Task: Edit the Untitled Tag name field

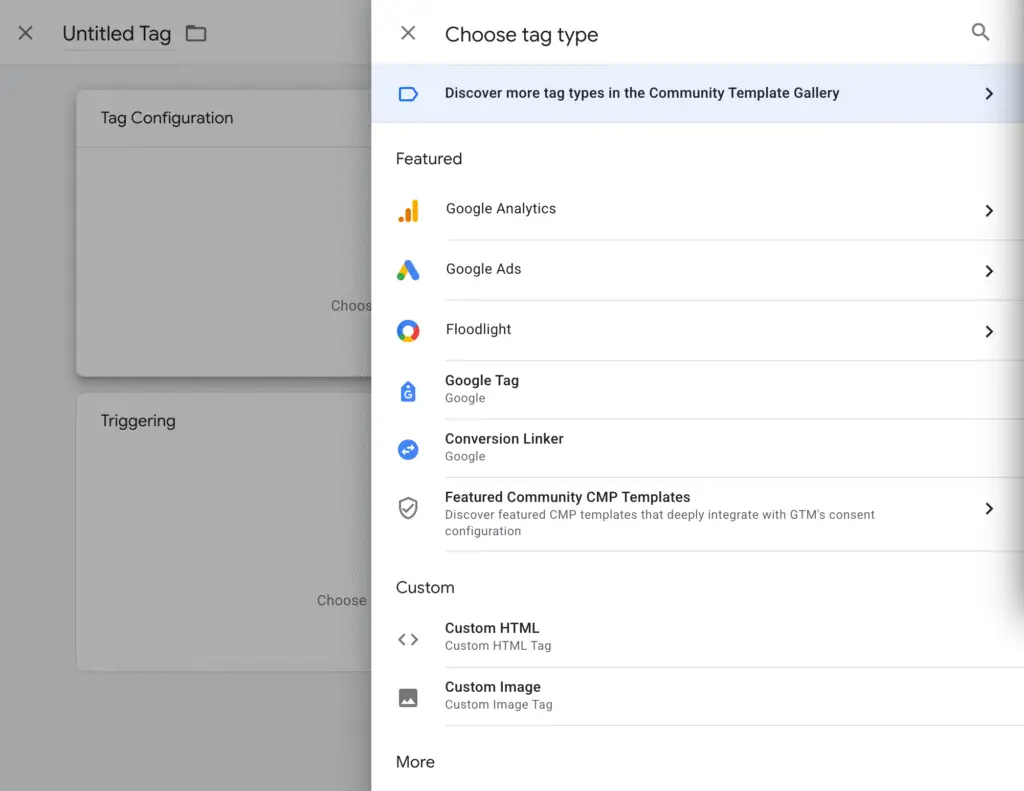Action: 116,34
